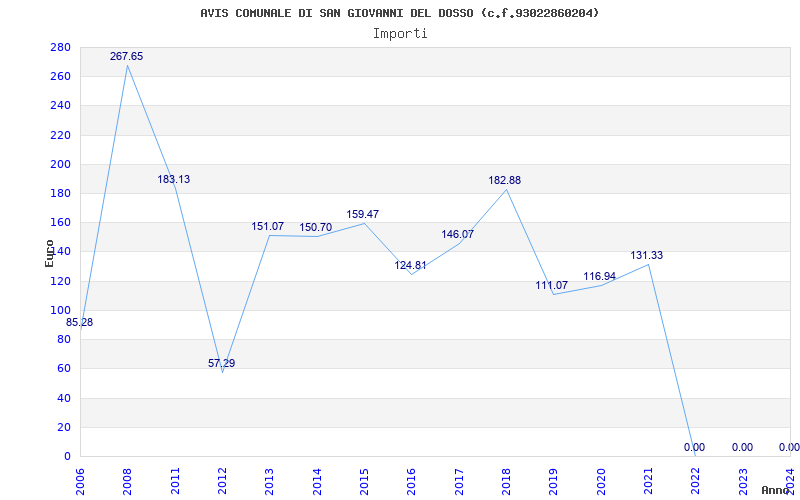Screen dimensions: 800x500
Task: Select the 180 y-axis tick label
Action: click(61, 193)
